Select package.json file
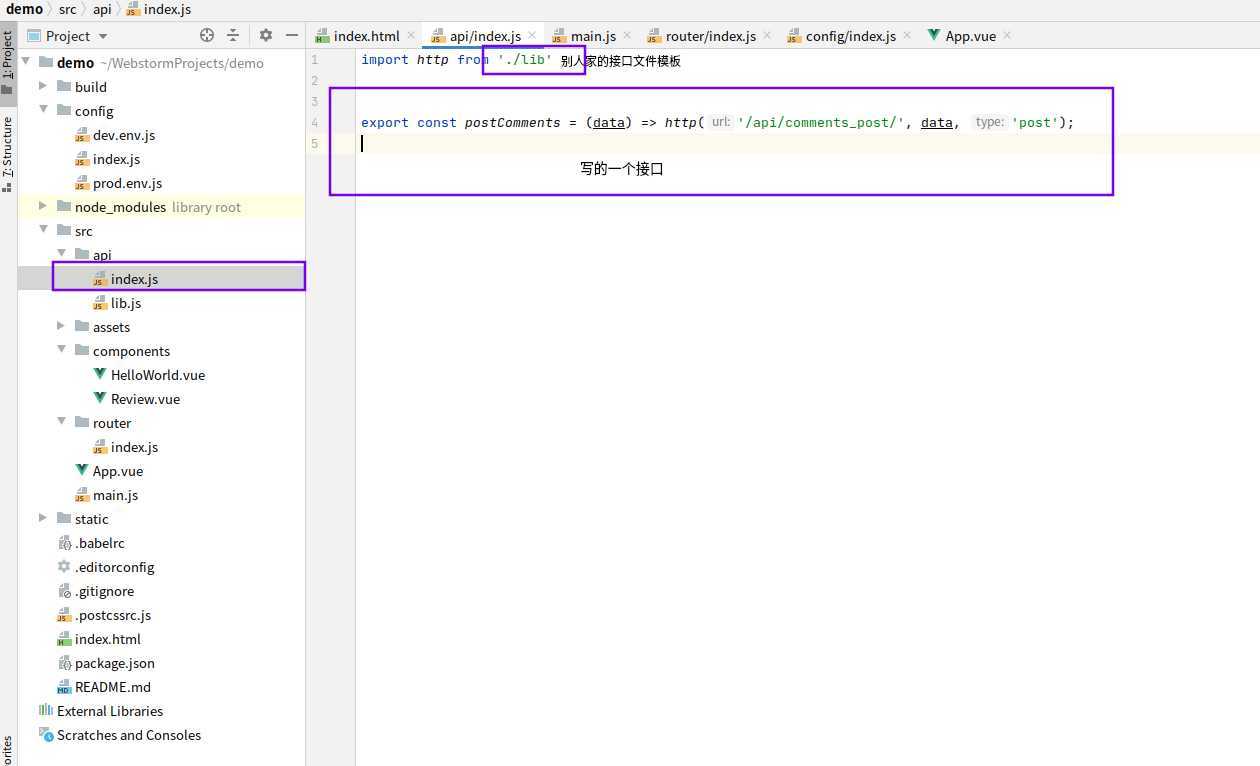This screenshot has width=1260, height=766. [115, 663]
